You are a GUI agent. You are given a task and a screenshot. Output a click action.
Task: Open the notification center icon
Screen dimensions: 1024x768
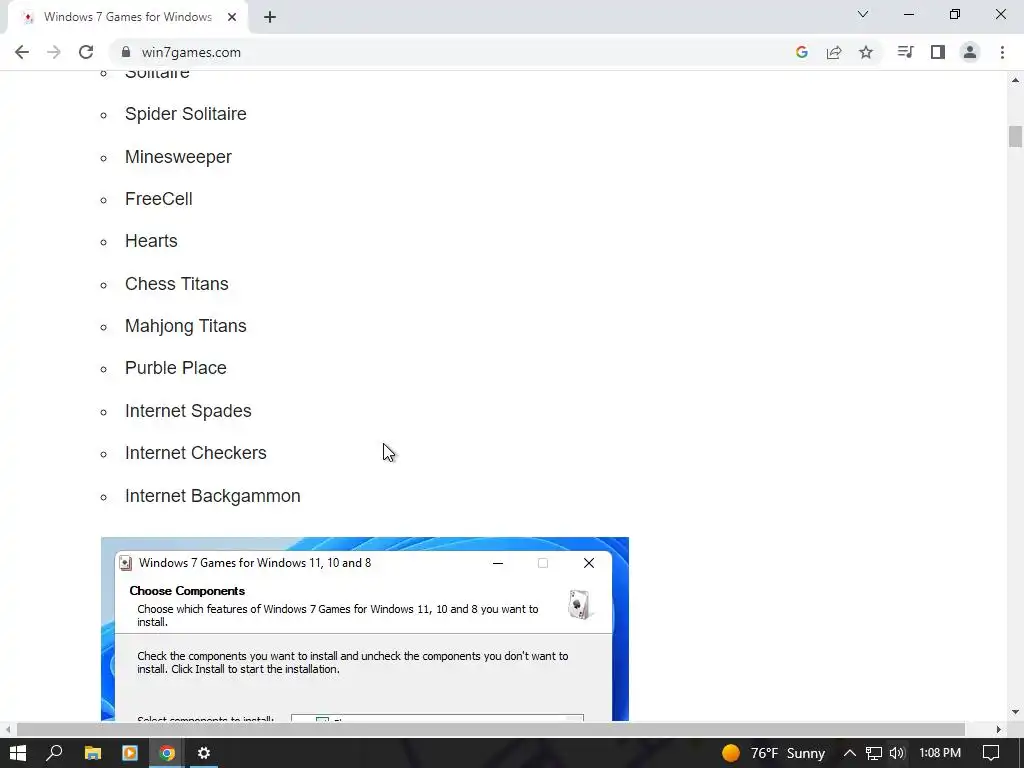tap(991, 753)
